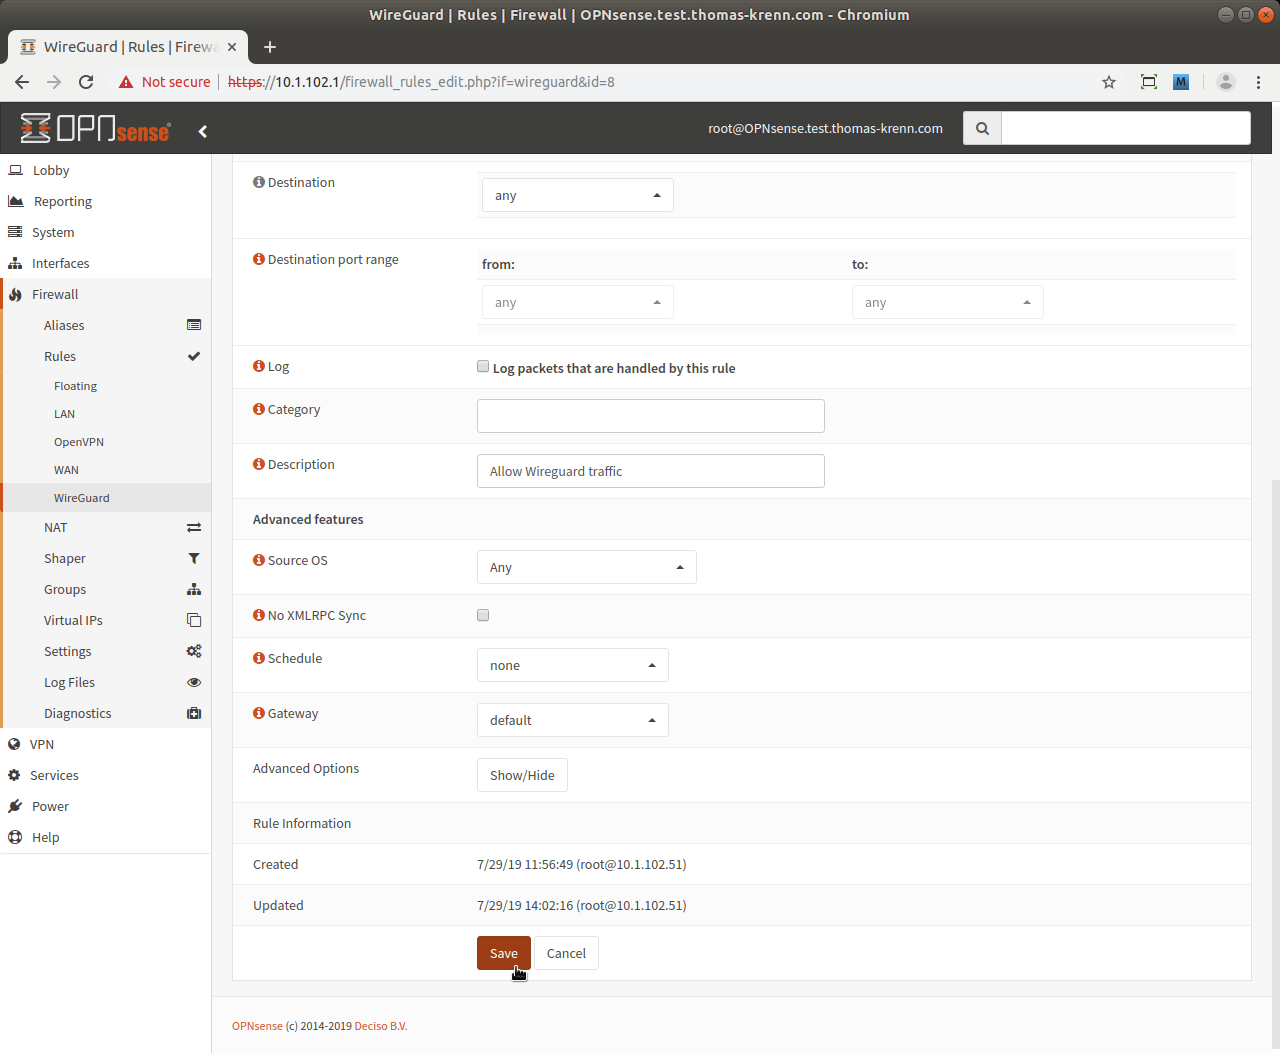Image resolution: width=1280 pixels, height=1053 pixels.
Task: Click the search magnifier icon in header
Action: (982, 128)
